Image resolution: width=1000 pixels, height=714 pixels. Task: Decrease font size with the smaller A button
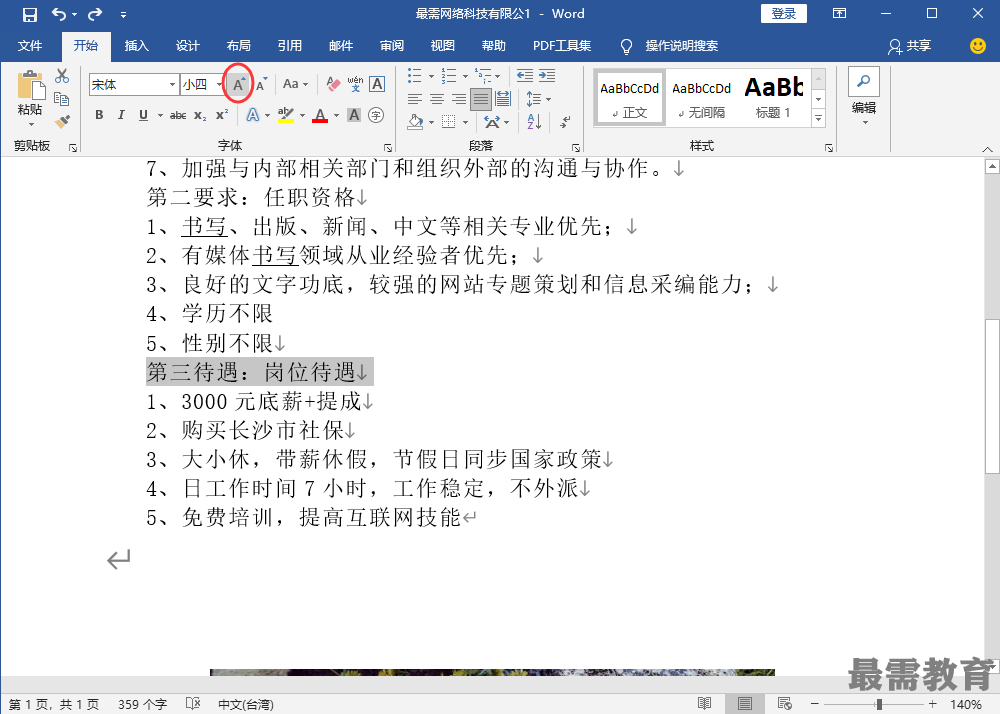point(261,84)
